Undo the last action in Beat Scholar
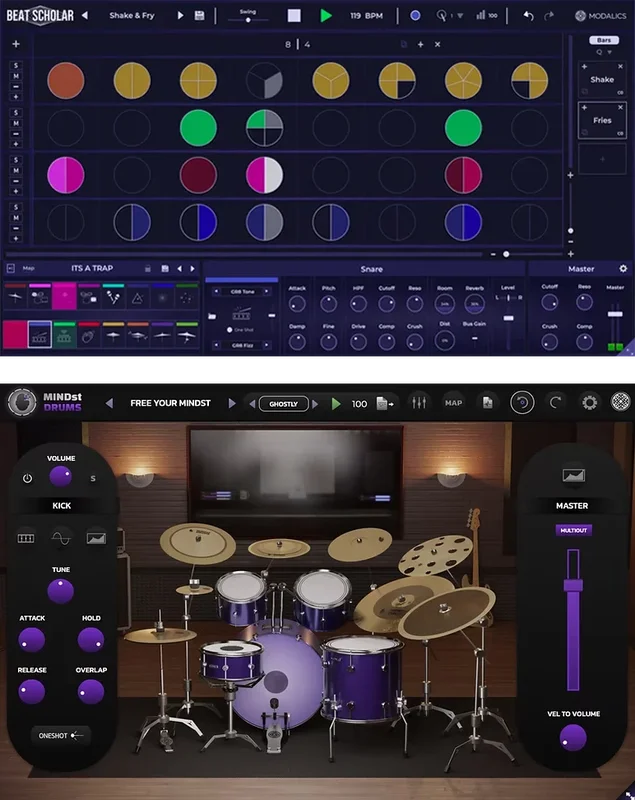This screenshot has width=635, height=800. pos(528,16)
